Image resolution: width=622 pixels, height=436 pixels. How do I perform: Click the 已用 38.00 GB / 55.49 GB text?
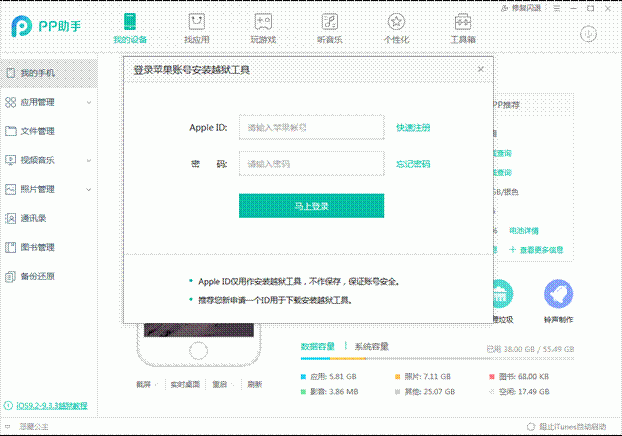tap(530, 349)
